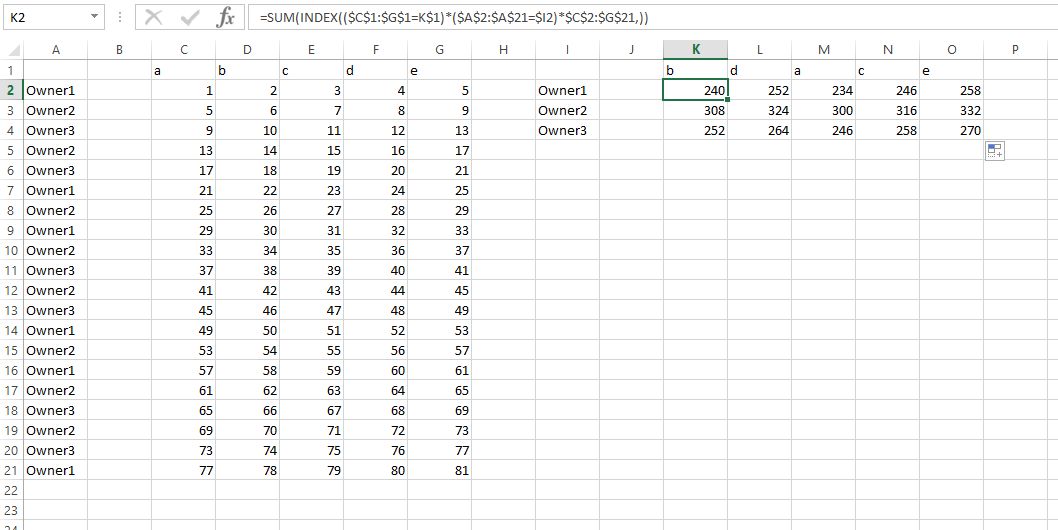Select column A header
Viewport: 1058px width, 530px height.
click(55, 49)
